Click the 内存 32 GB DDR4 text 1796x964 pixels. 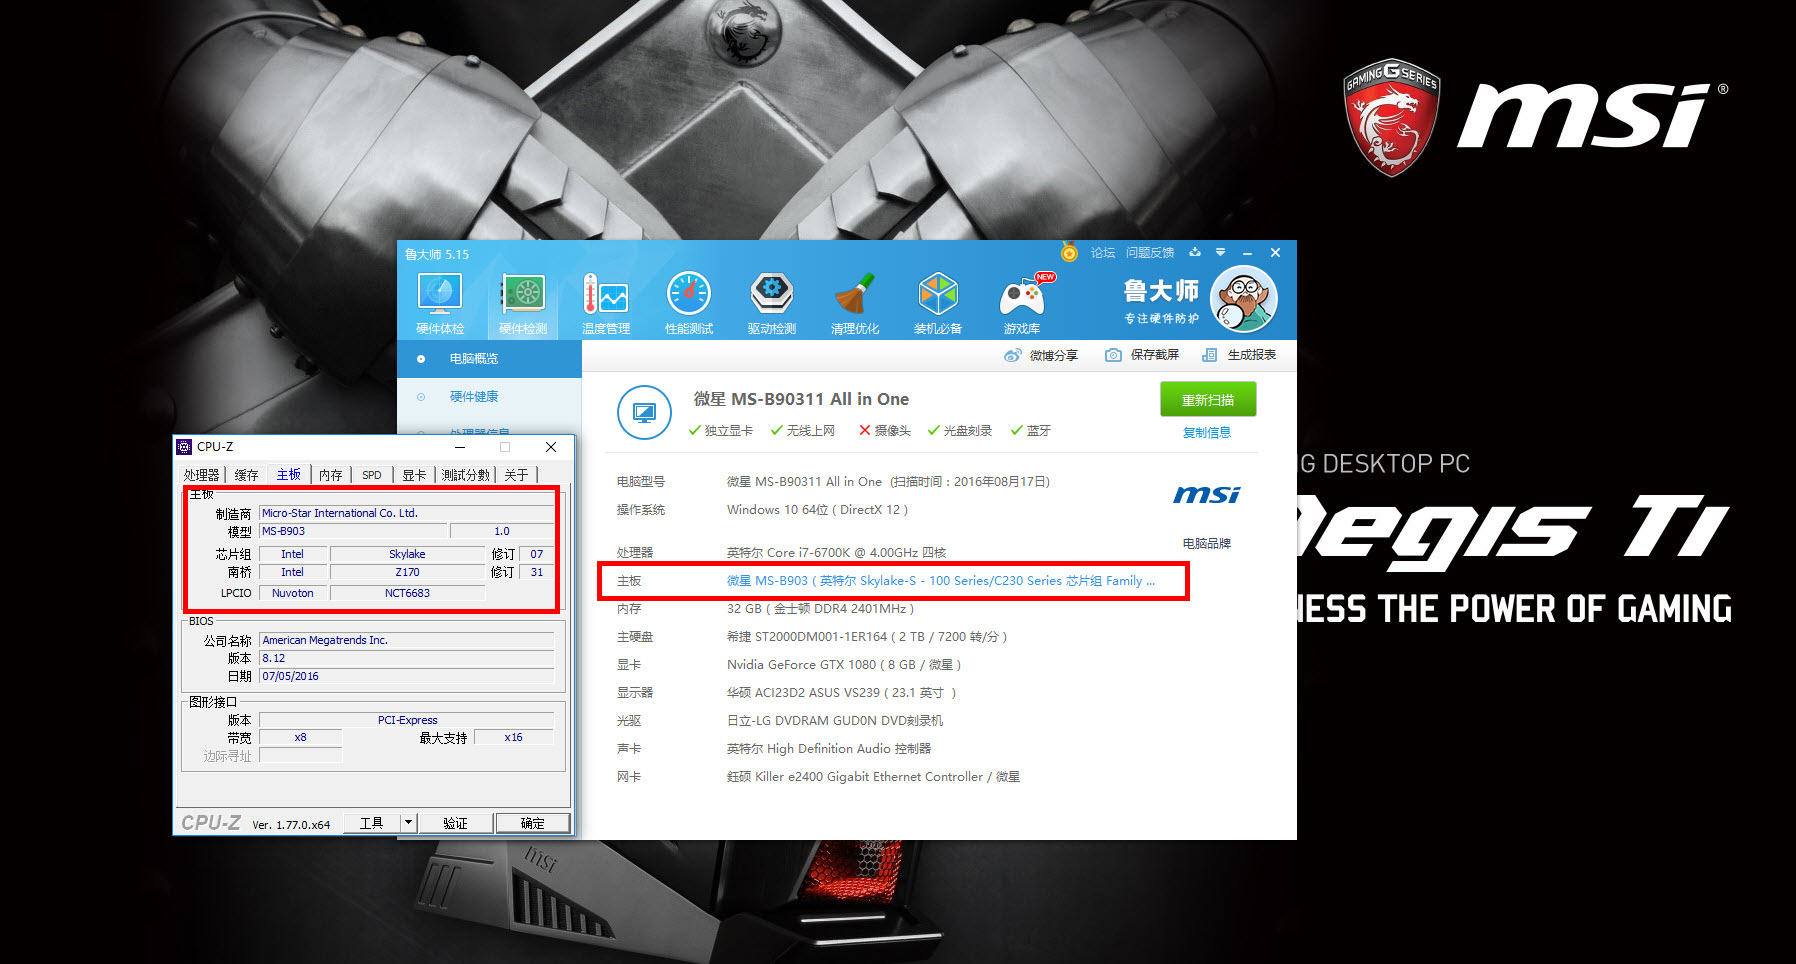point(820,609)
